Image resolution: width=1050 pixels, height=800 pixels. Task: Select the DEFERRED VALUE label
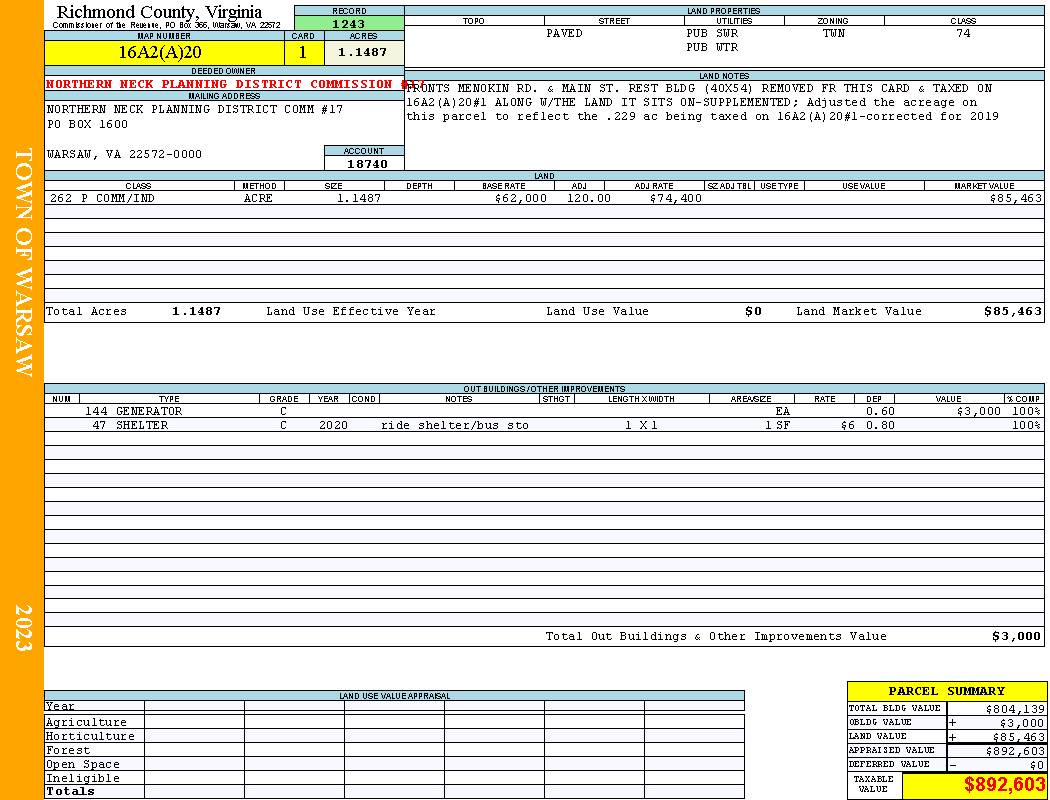click(x=889, y=765)
